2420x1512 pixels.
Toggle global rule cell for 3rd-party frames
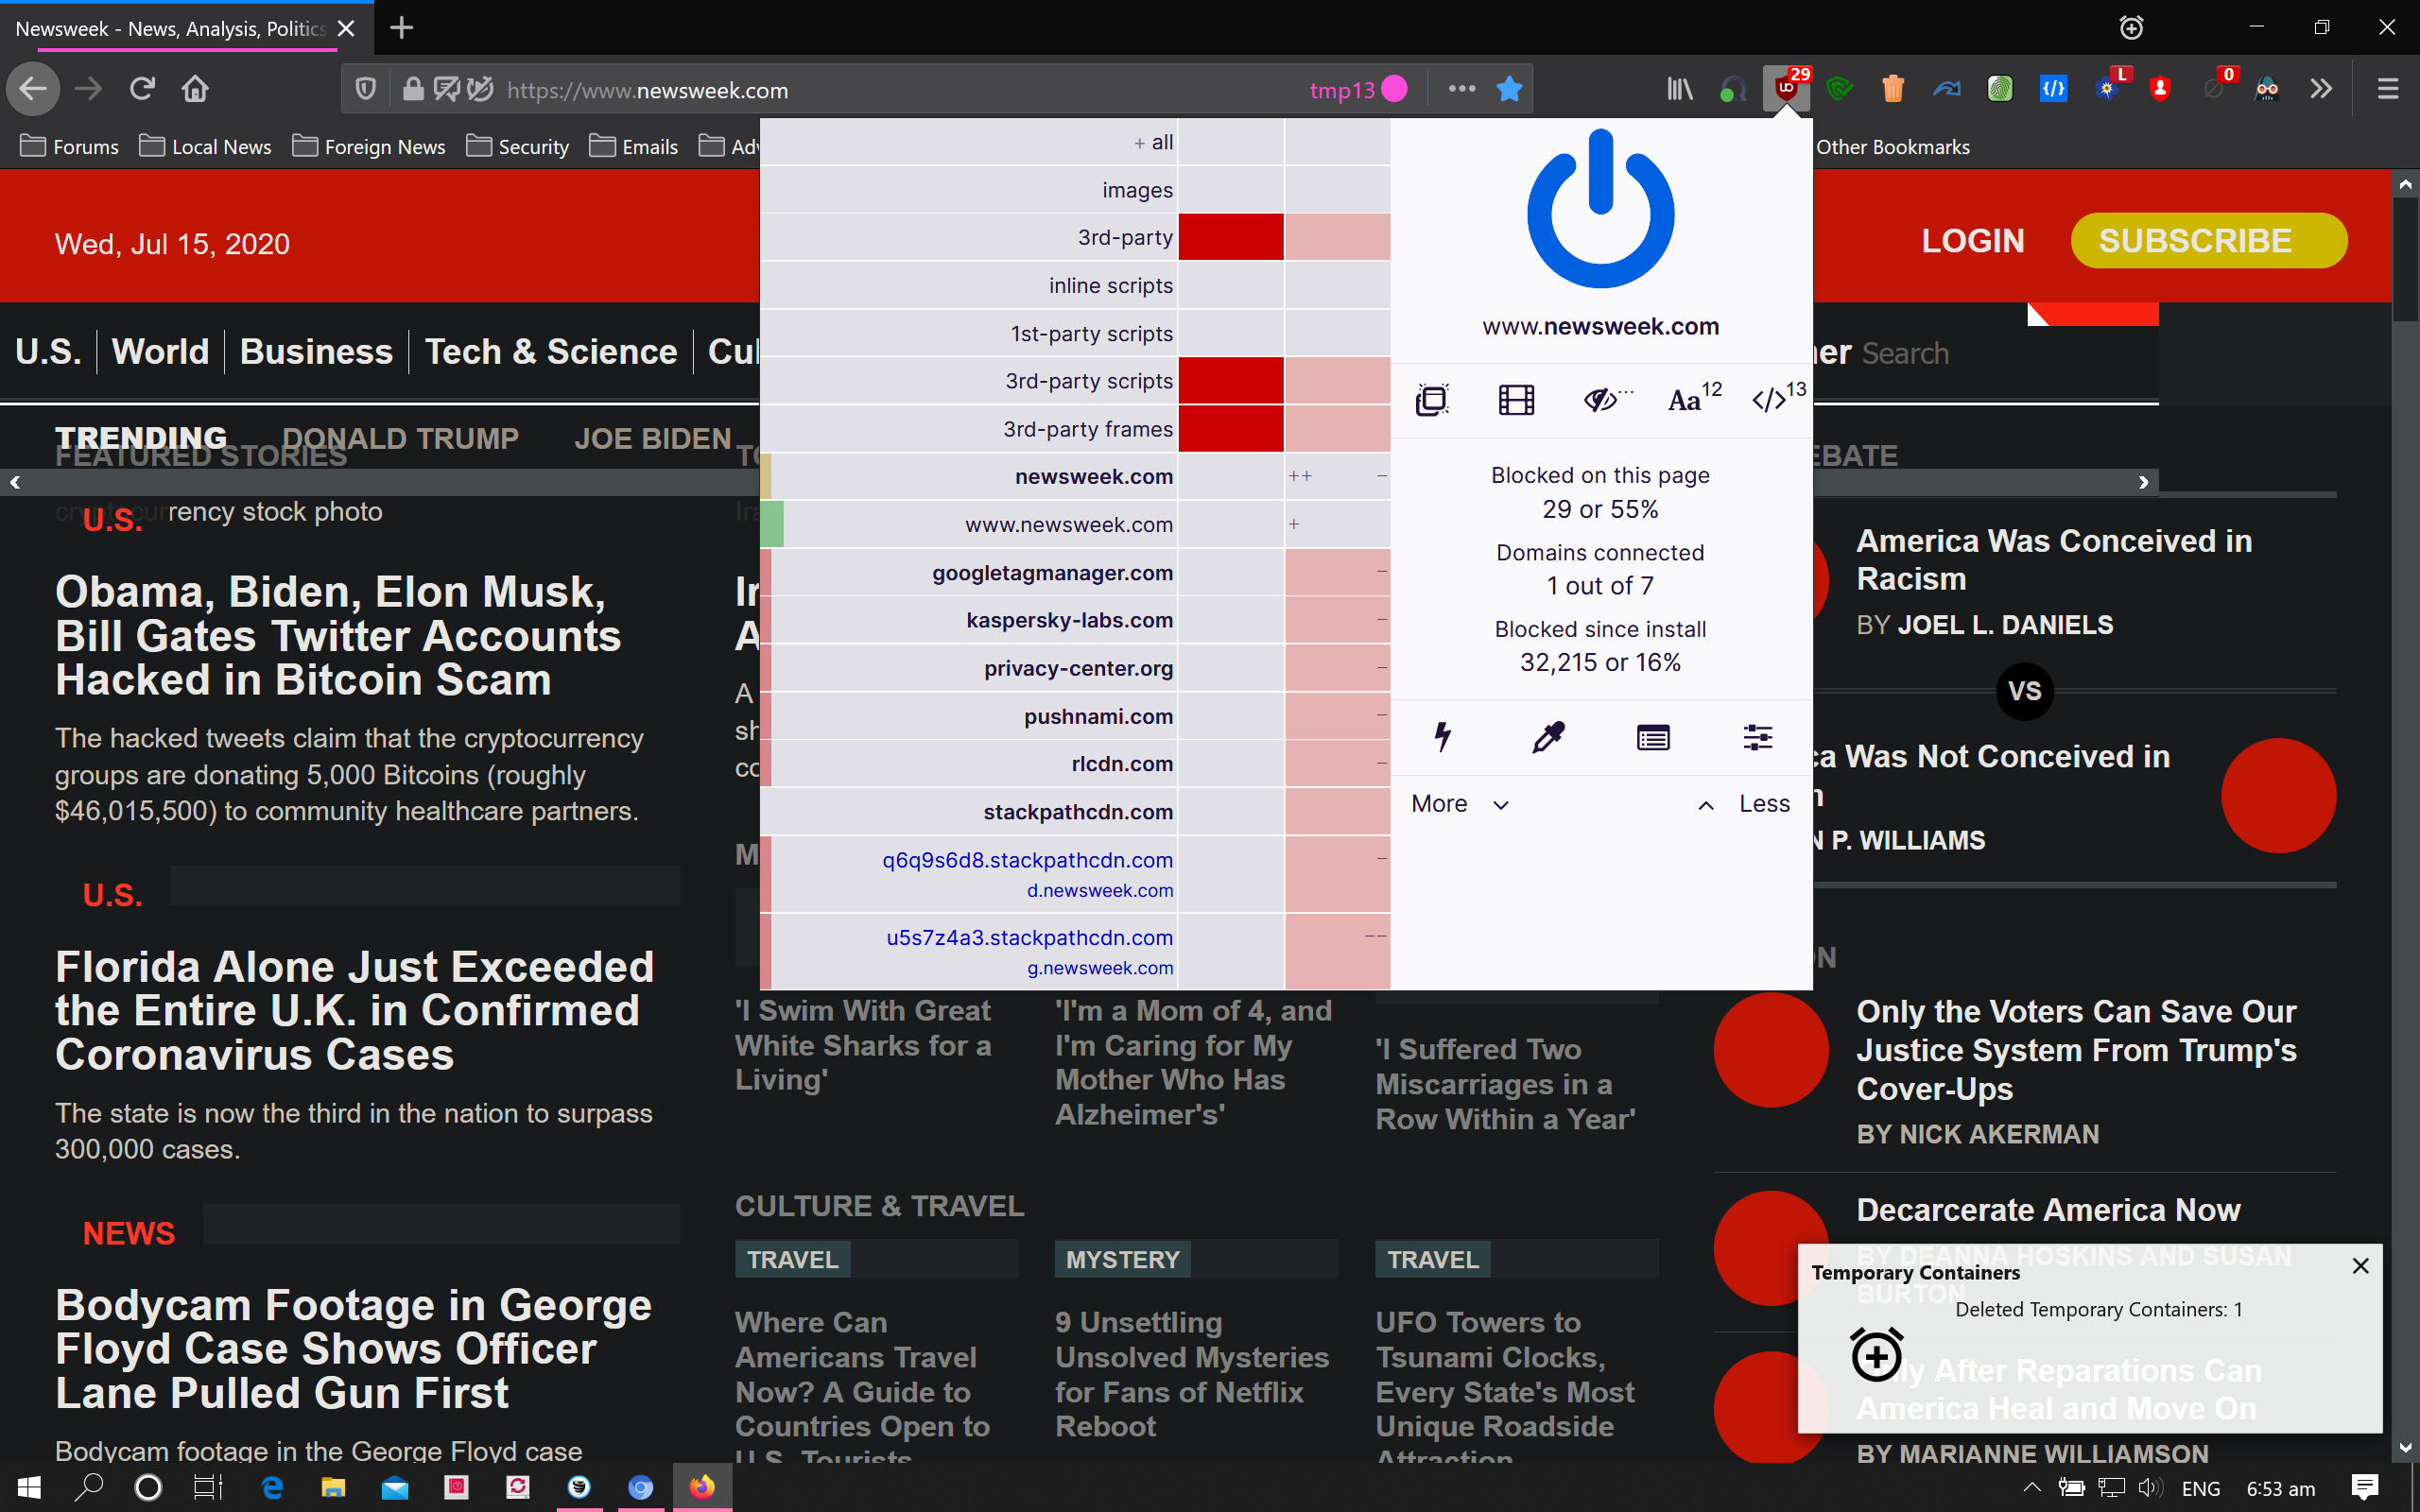click(x=1231, y=429)
